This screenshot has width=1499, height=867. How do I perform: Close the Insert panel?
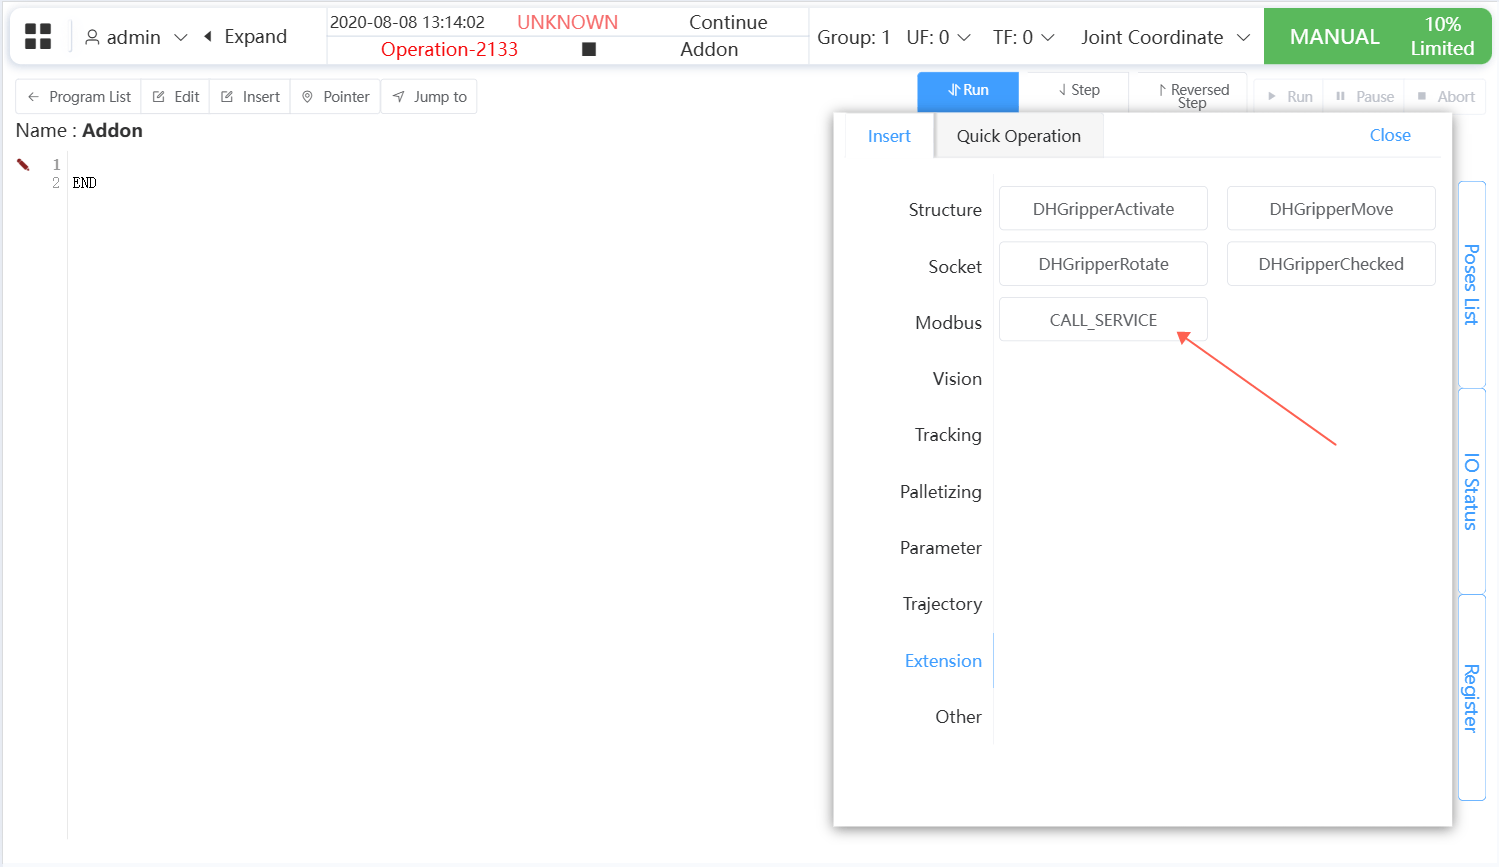tap(1389, 135)
